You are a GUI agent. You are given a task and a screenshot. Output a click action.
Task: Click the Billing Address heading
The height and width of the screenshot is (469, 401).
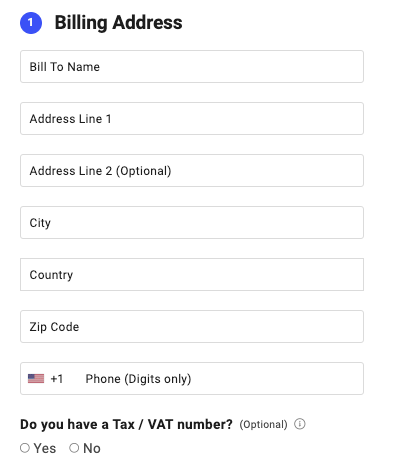[x=118, y=23]
